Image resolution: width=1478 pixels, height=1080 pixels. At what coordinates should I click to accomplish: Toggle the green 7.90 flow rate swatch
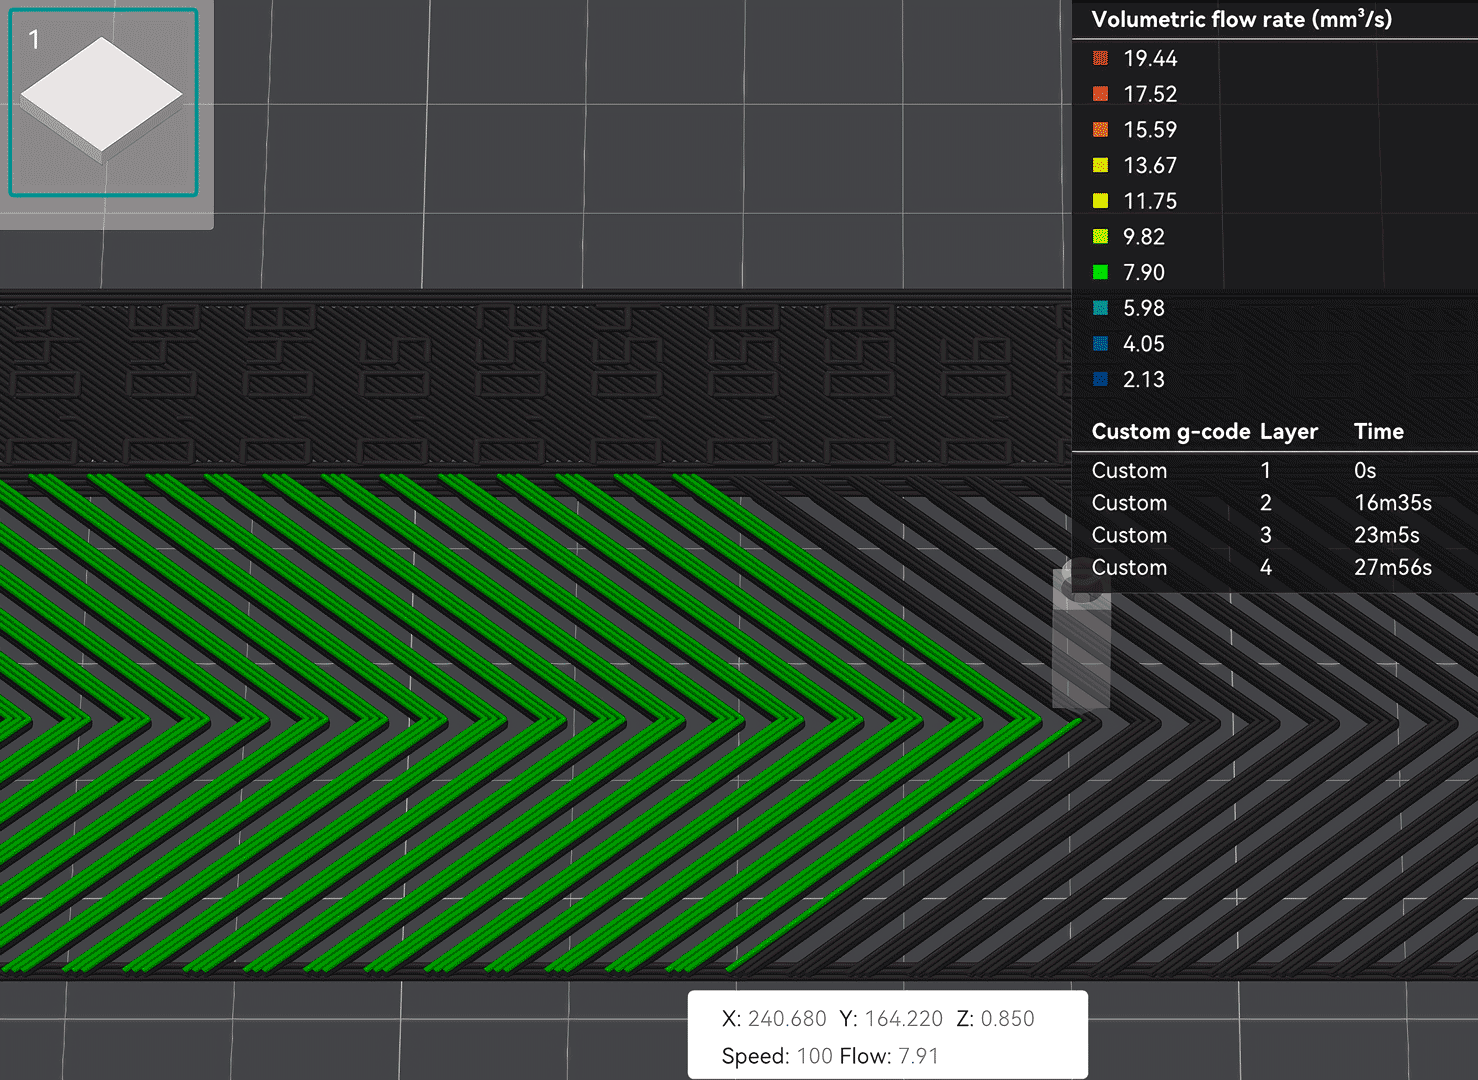point(1100,273)
